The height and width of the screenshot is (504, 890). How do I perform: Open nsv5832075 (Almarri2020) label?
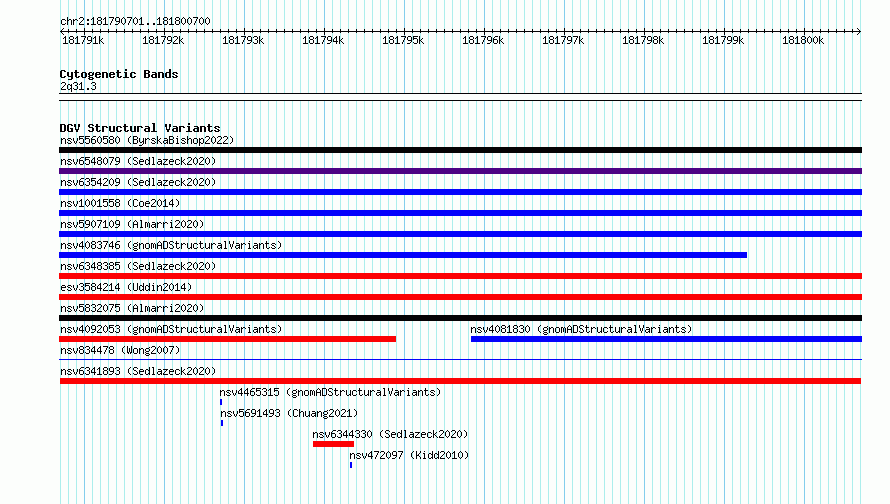click(132, 308)
